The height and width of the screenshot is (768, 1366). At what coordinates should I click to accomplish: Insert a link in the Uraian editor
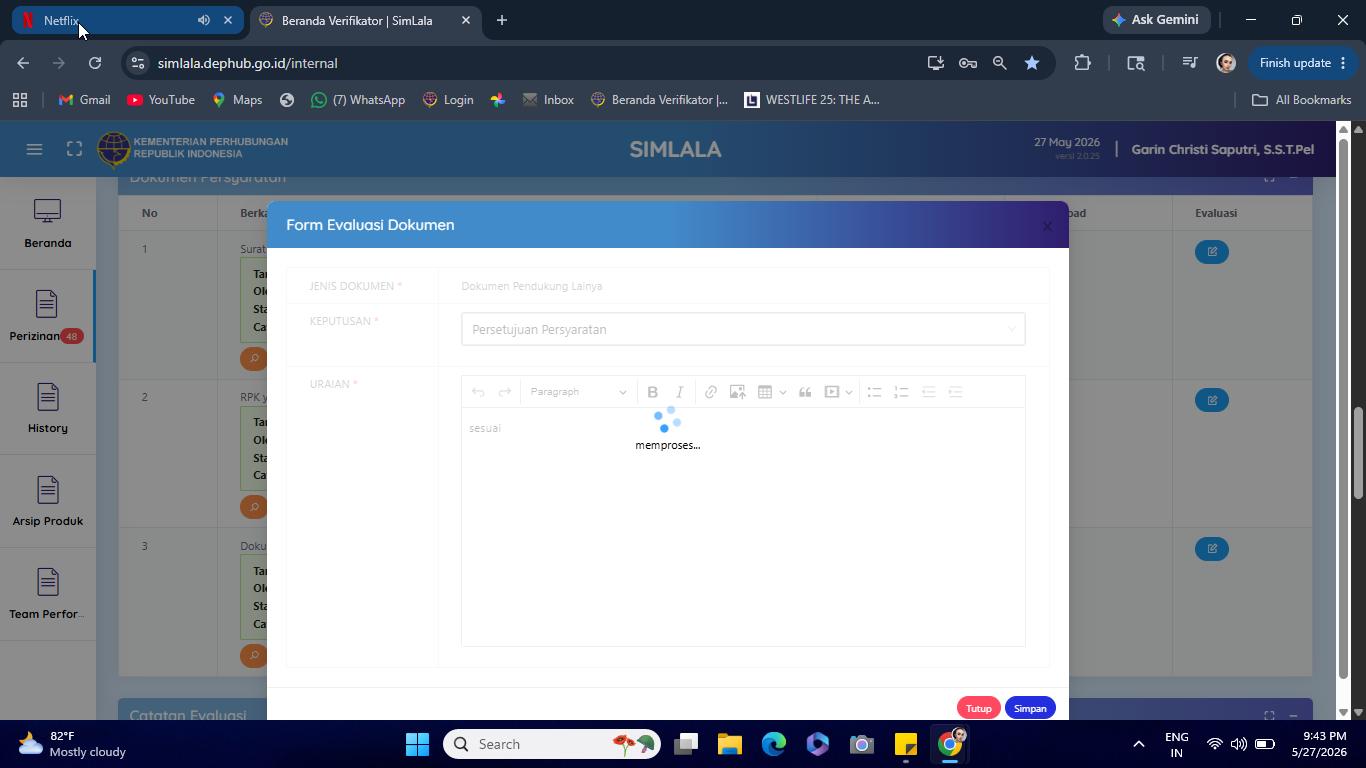coord(710,392)
